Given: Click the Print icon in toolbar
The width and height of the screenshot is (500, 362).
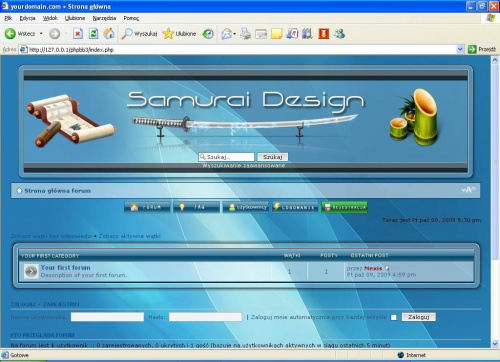Looking at the screenshot, I should (x=246, y=34).
